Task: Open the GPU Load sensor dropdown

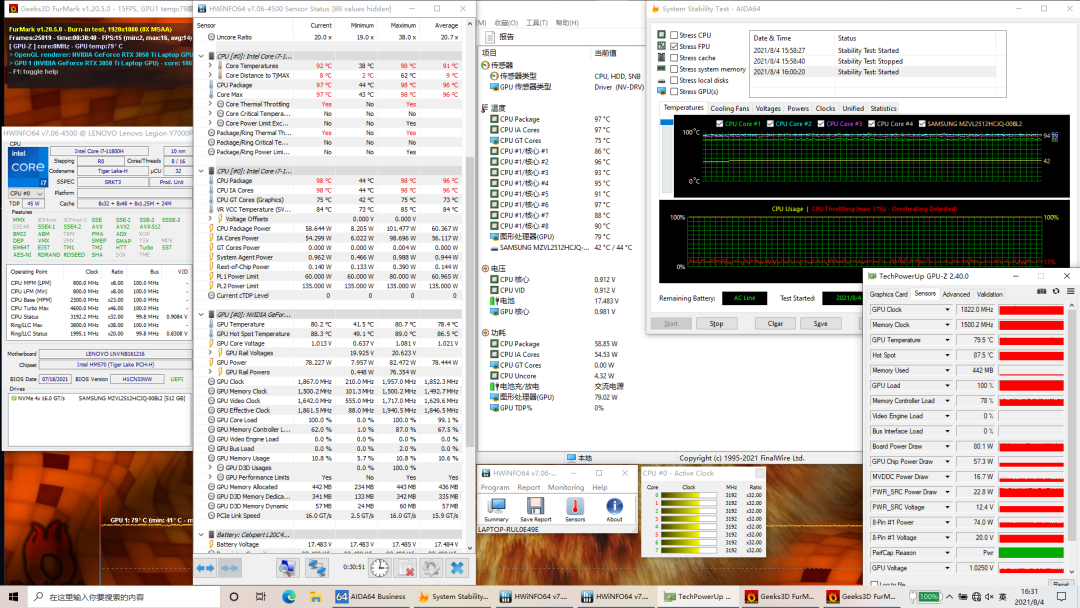Action: click(x=948, y=385)
